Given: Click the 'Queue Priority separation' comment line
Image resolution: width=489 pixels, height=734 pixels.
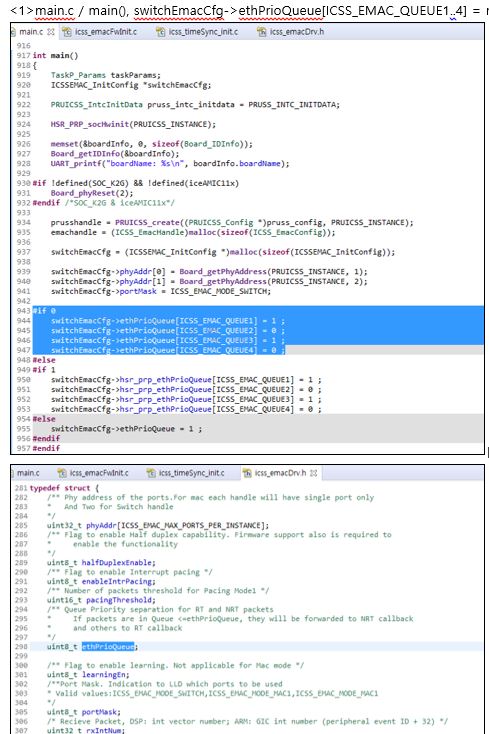Looking at the screenshot, I should point(160,609).
